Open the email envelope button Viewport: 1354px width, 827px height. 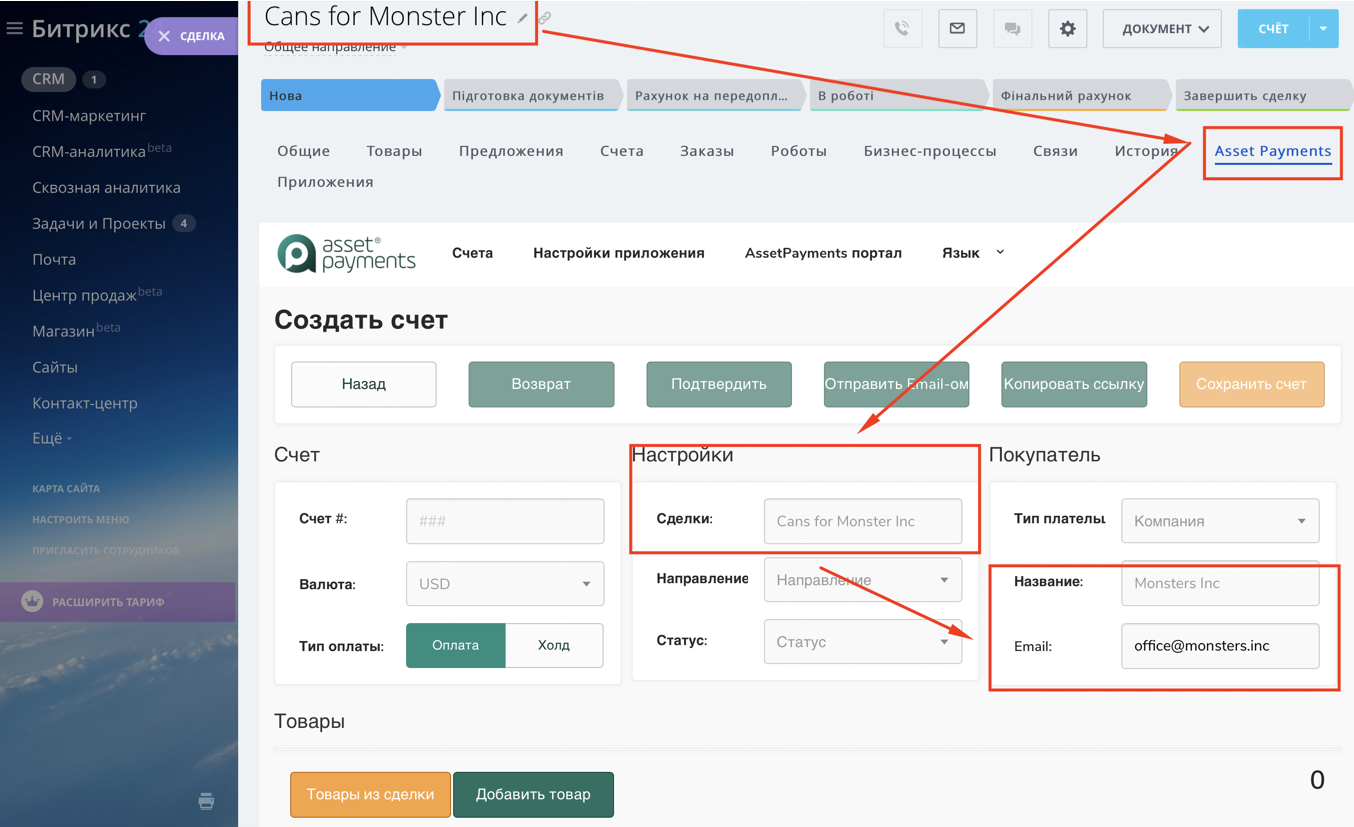[x=957, y=29]
